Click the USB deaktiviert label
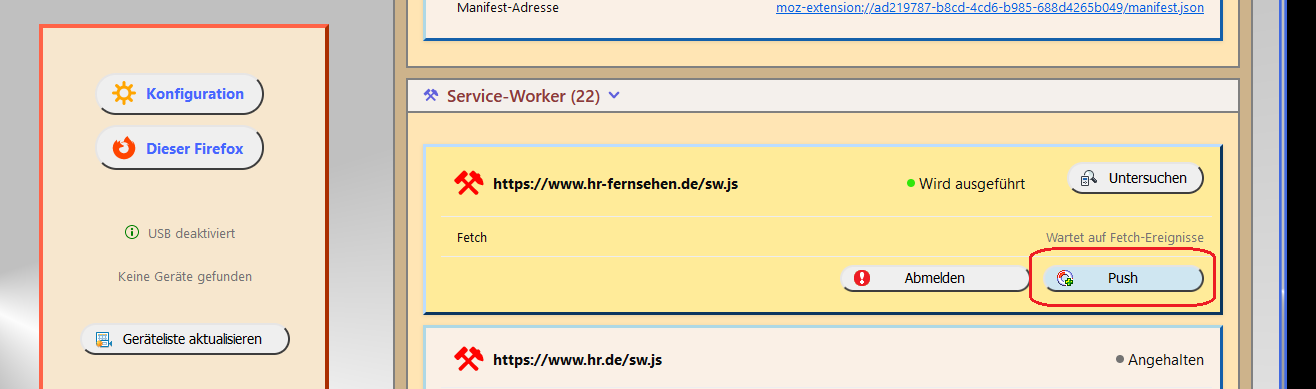Viewport: 1316px width, 389px height. click(x=192, y=233)
